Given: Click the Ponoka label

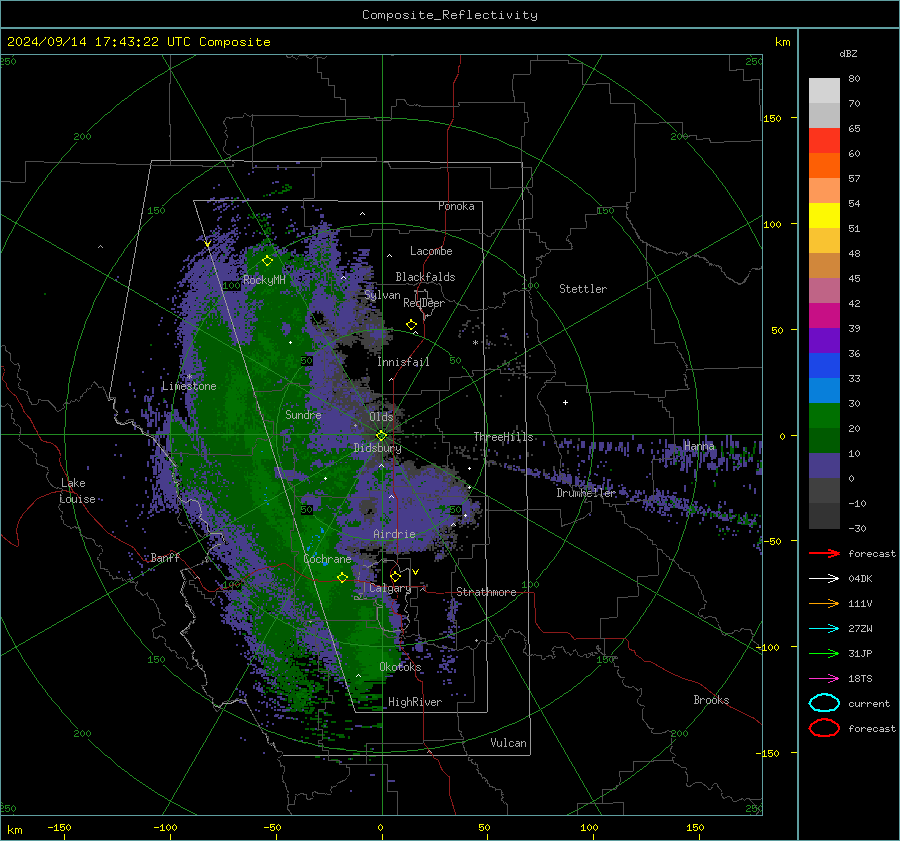Looking at the screenshot, I should click(x=456, y=206).
